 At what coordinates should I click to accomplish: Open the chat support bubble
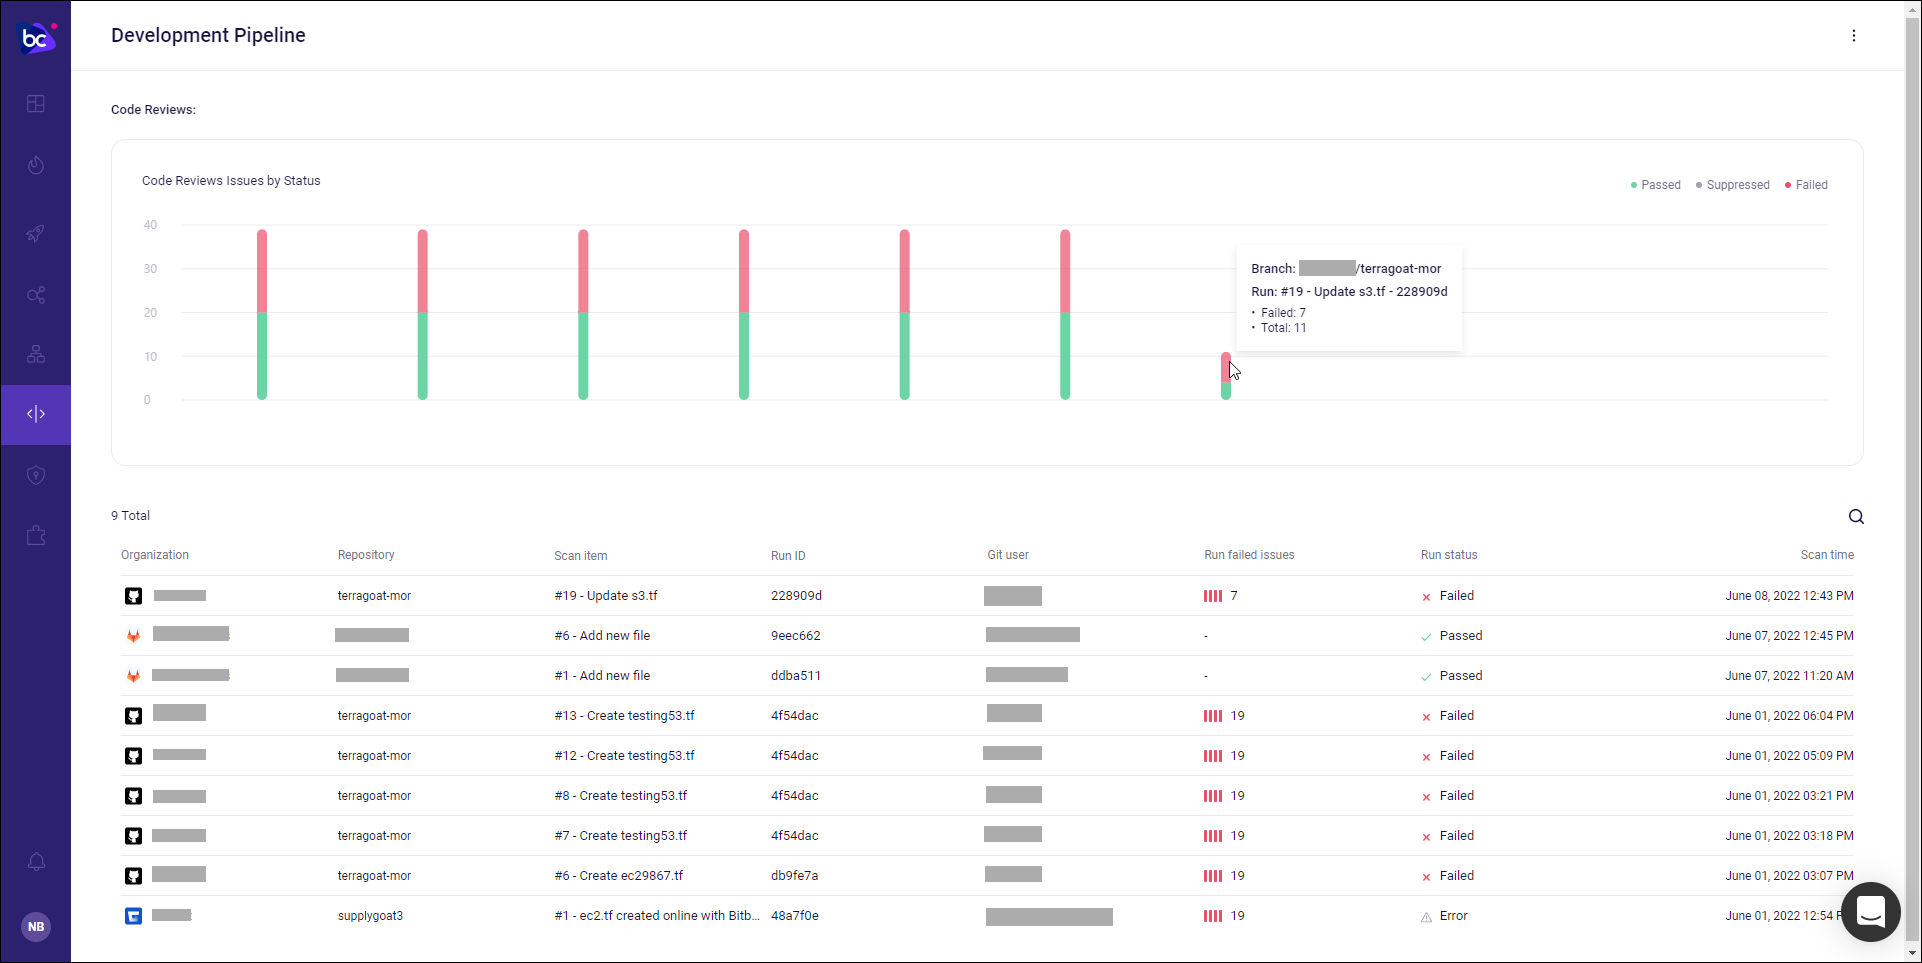pos(1871,912)
